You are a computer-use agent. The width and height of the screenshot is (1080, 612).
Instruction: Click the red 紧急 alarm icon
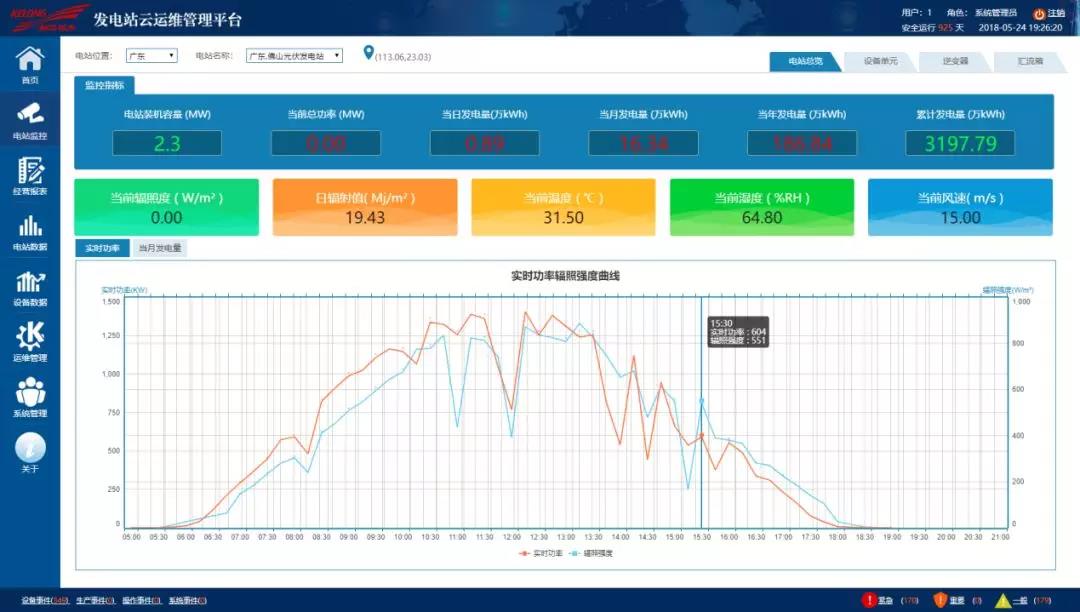(x=868, y=600)
